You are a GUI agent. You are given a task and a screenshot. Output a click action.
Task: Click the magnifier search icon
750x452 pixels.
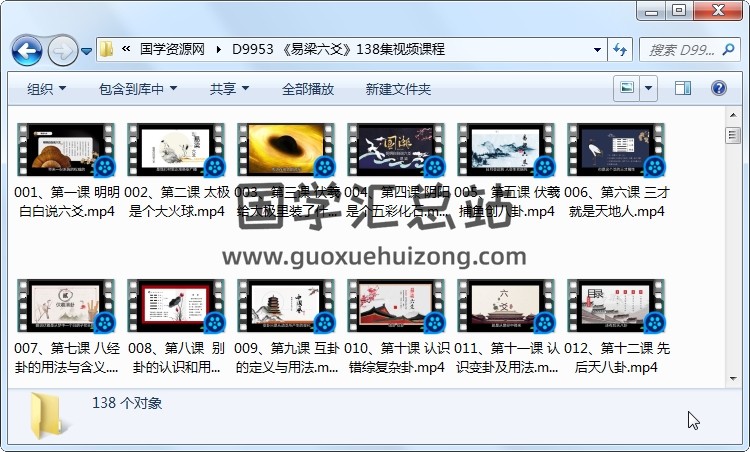728,49
